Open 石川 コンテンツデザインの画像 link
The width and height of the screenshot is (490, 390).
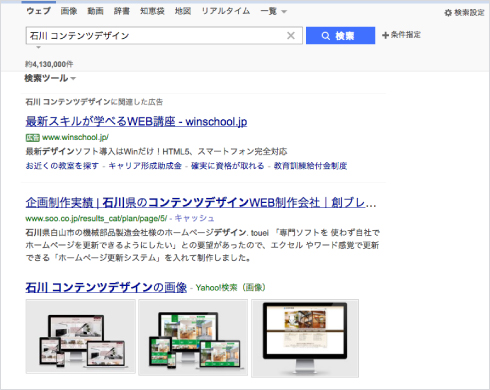click(106, 287)
